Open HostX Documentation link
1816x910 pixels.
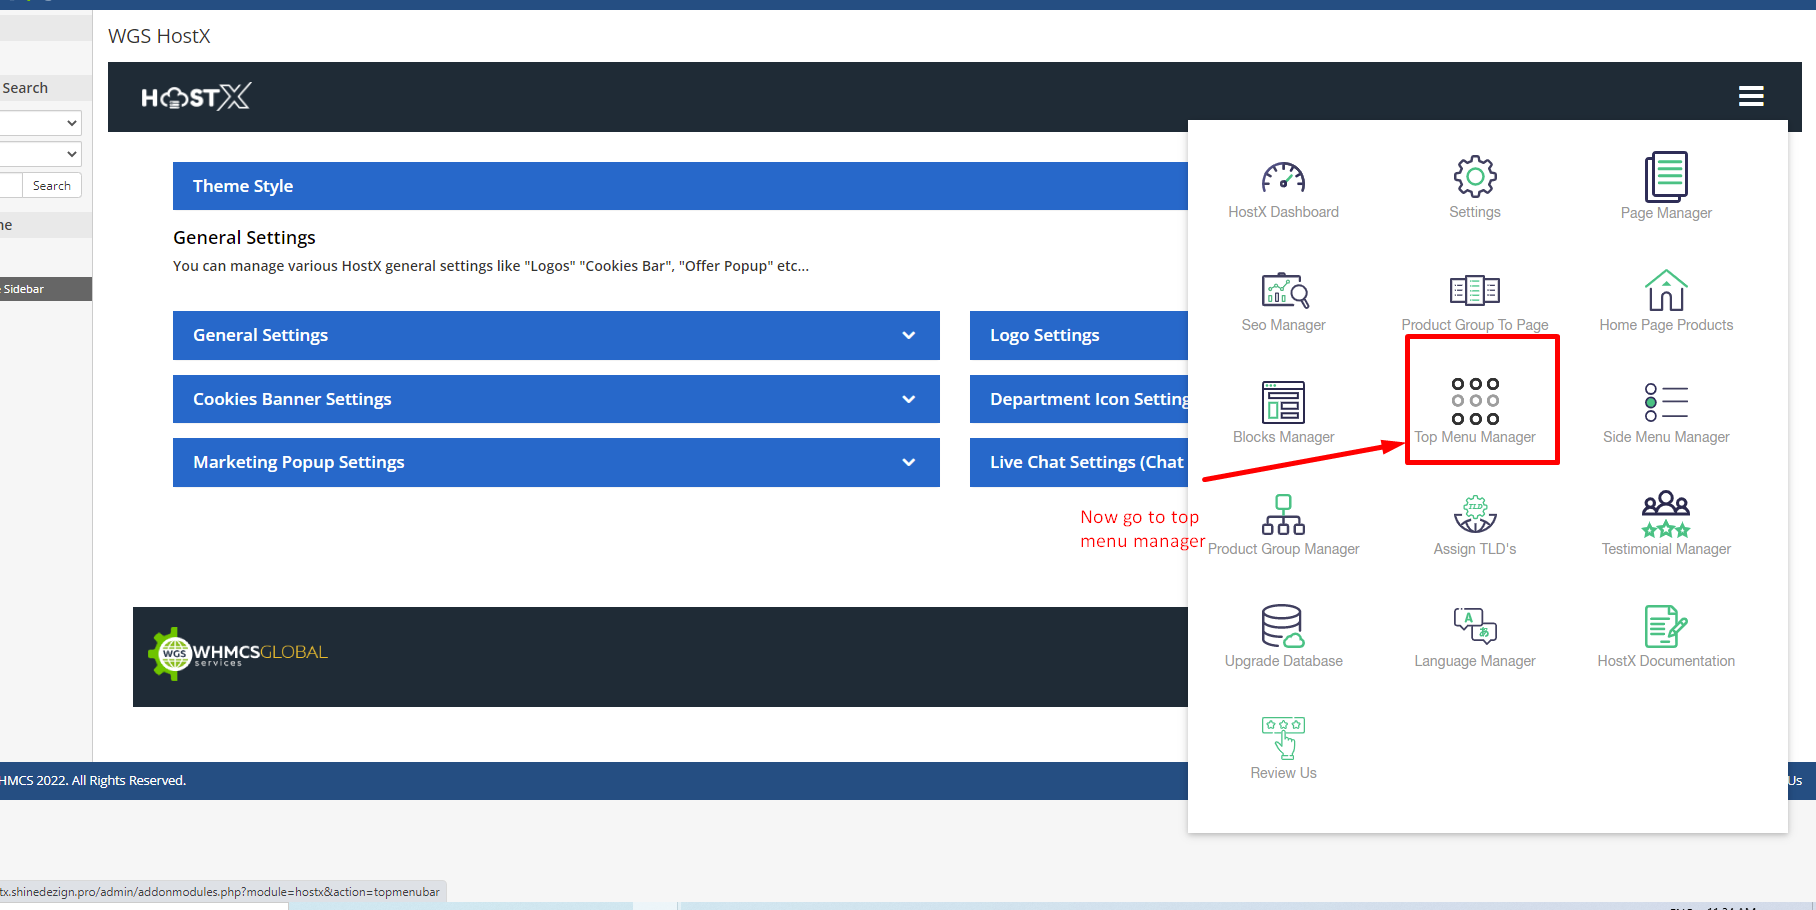1665,627
